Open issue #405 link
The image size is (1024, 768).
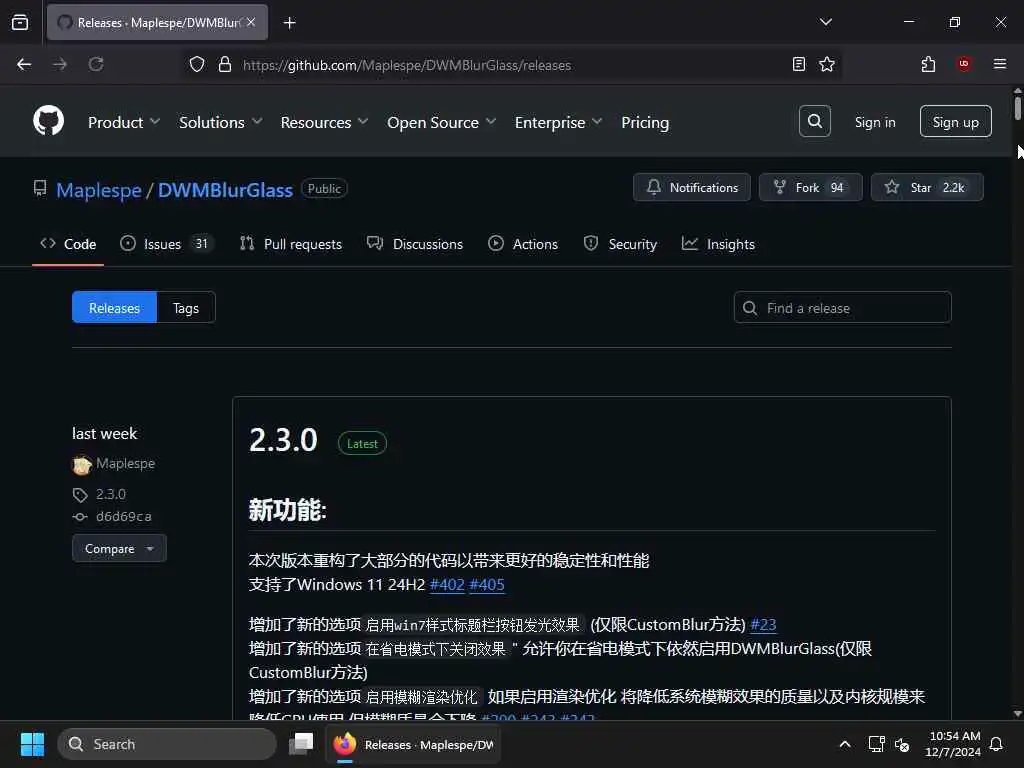[487, 584]
